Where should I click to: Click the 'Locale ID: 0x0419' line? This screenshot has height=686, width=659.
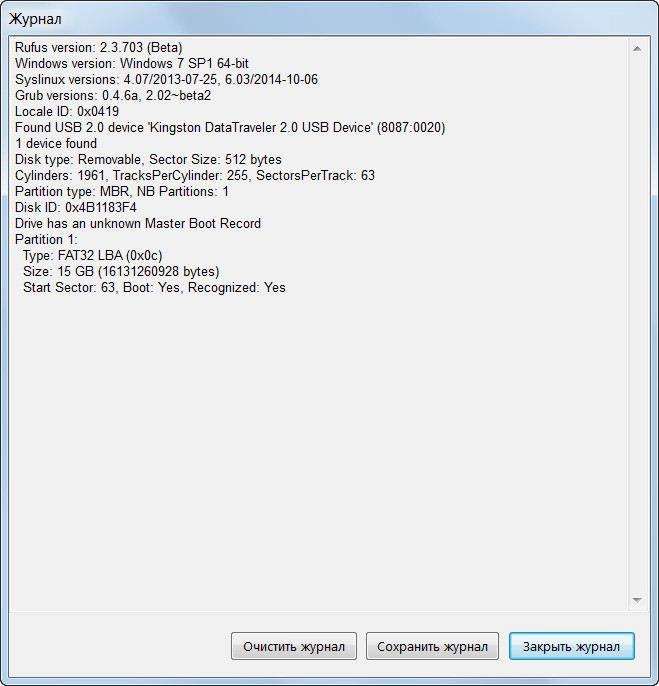coord(67,111)
